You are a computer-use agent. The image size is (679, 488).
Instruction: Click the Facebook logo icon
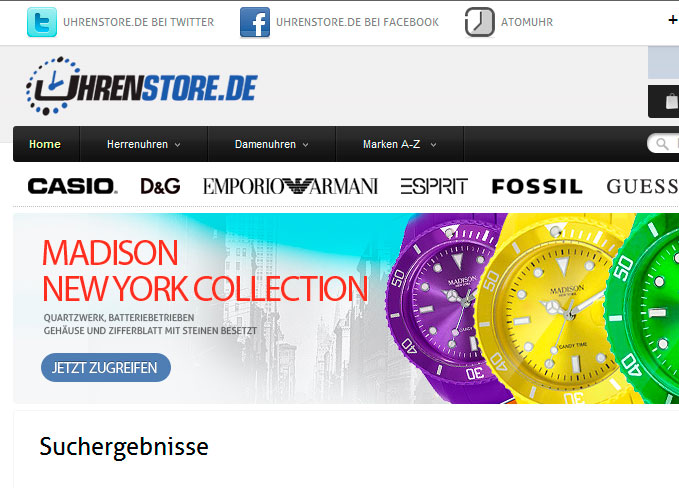(x=255, y=22)
